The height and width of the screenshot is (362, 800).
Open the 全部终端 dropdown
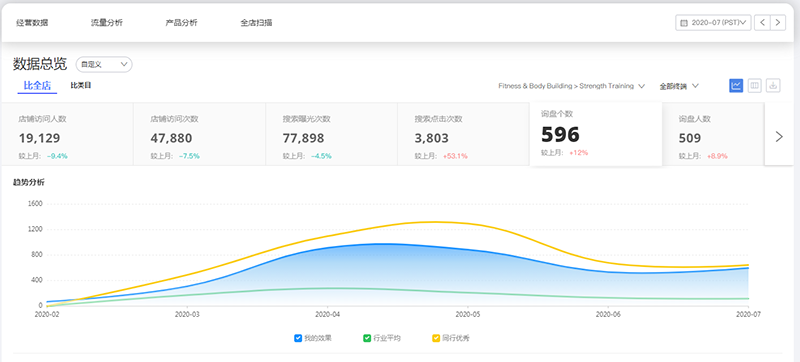[x=679, y=86]
